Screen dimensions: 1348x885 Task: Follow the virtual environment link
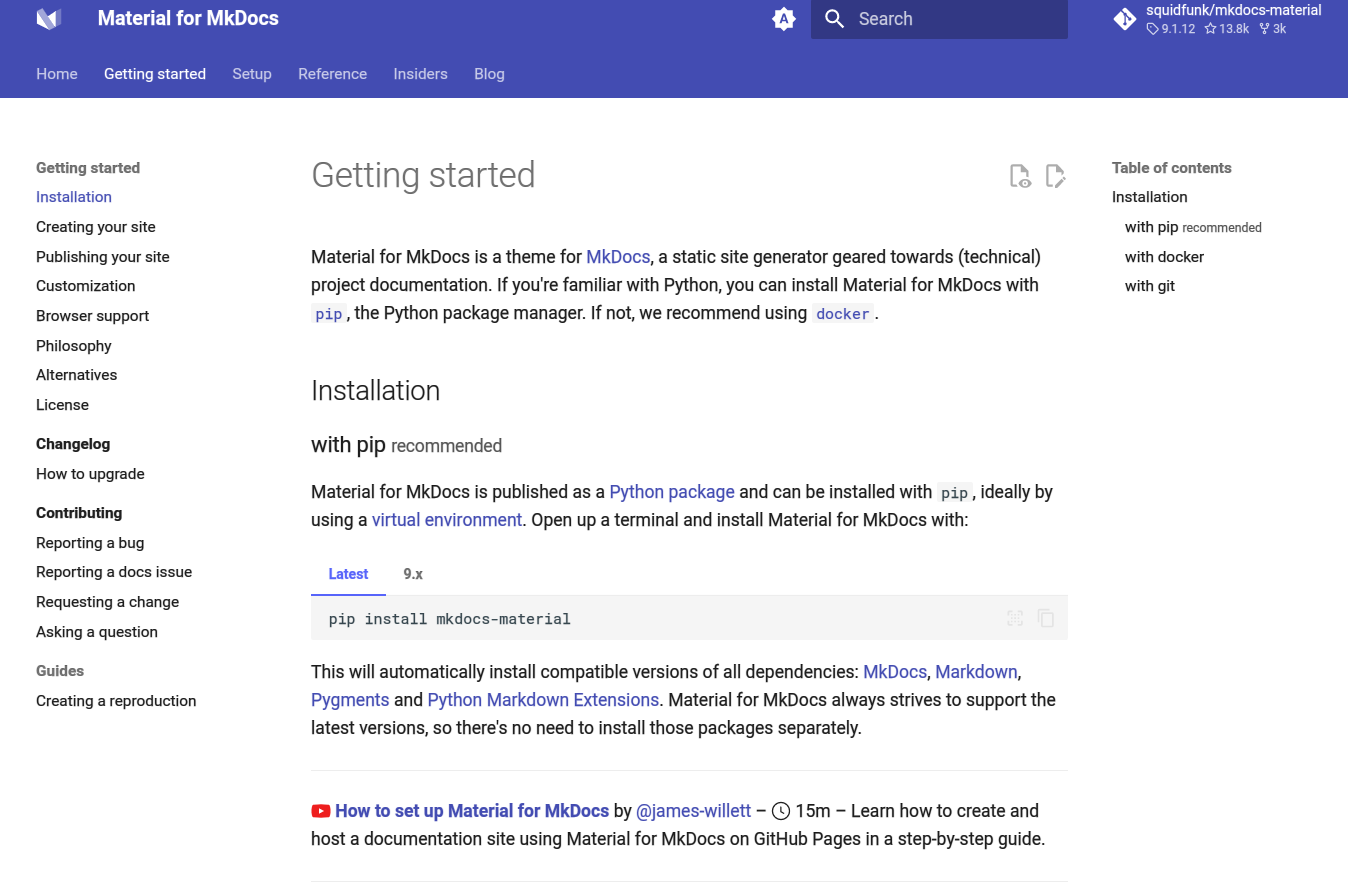coord(446,519)
